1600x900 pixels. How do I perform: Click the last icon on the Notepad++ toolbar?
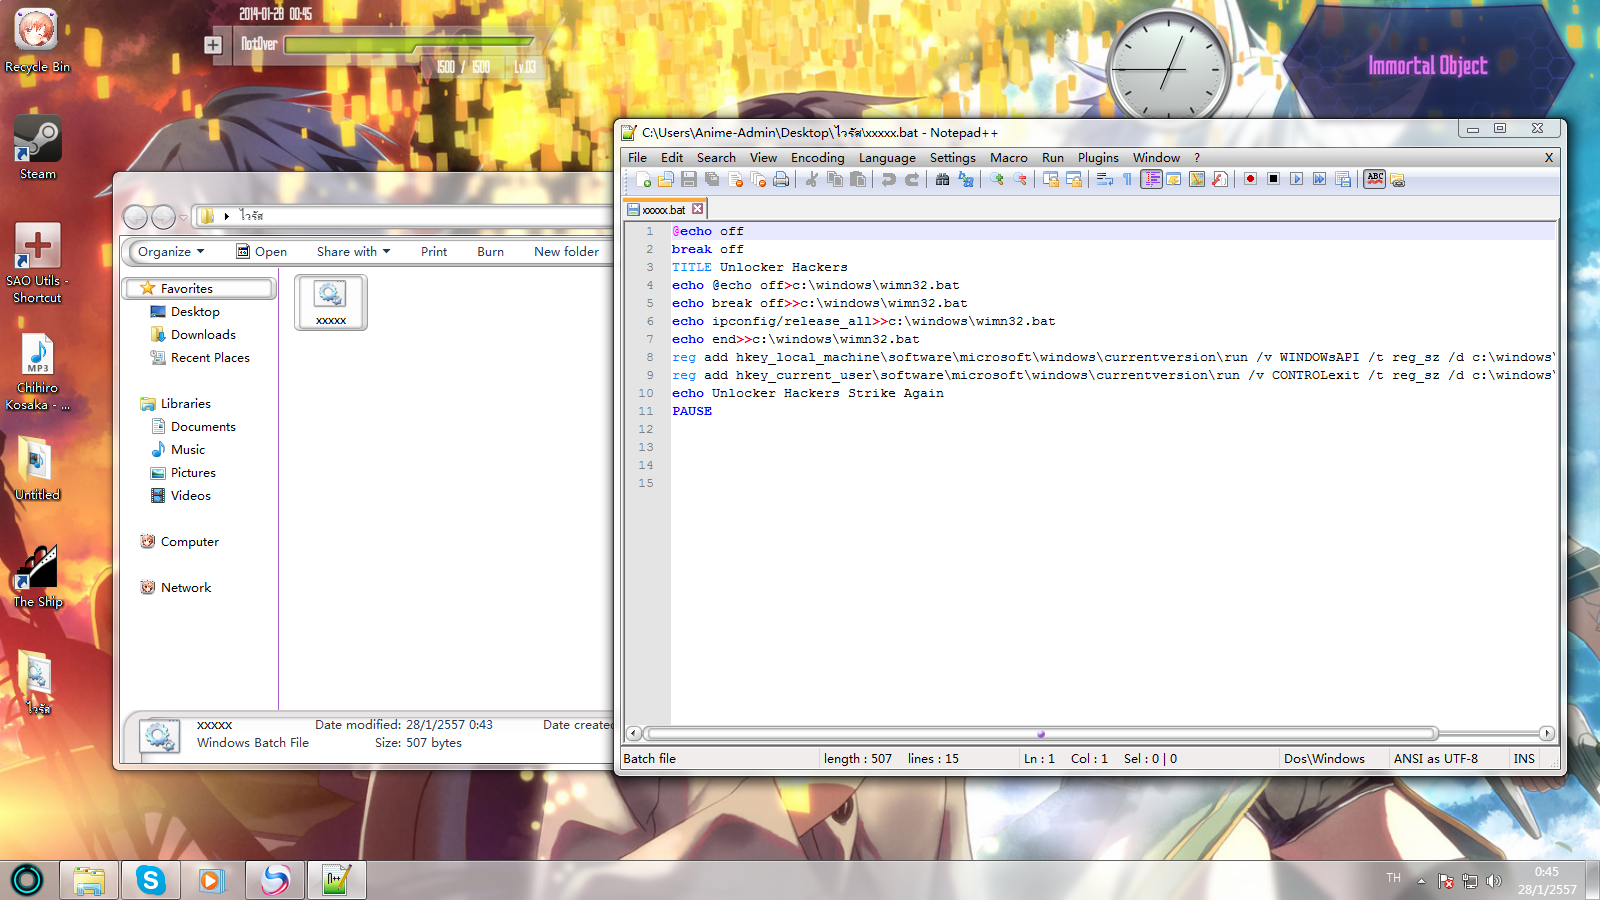click(1397, 180)
